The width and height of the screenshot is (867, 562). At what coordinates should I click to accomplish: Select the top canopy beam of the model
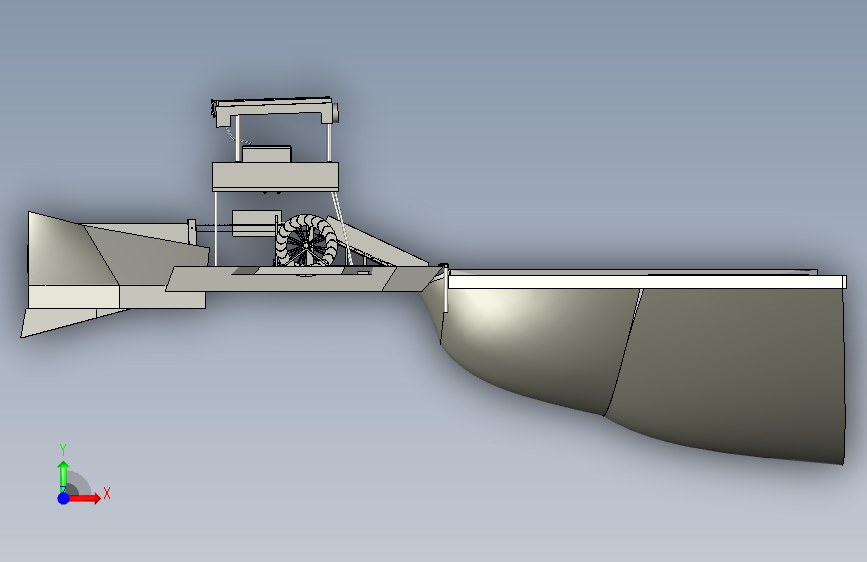(275, 110)
